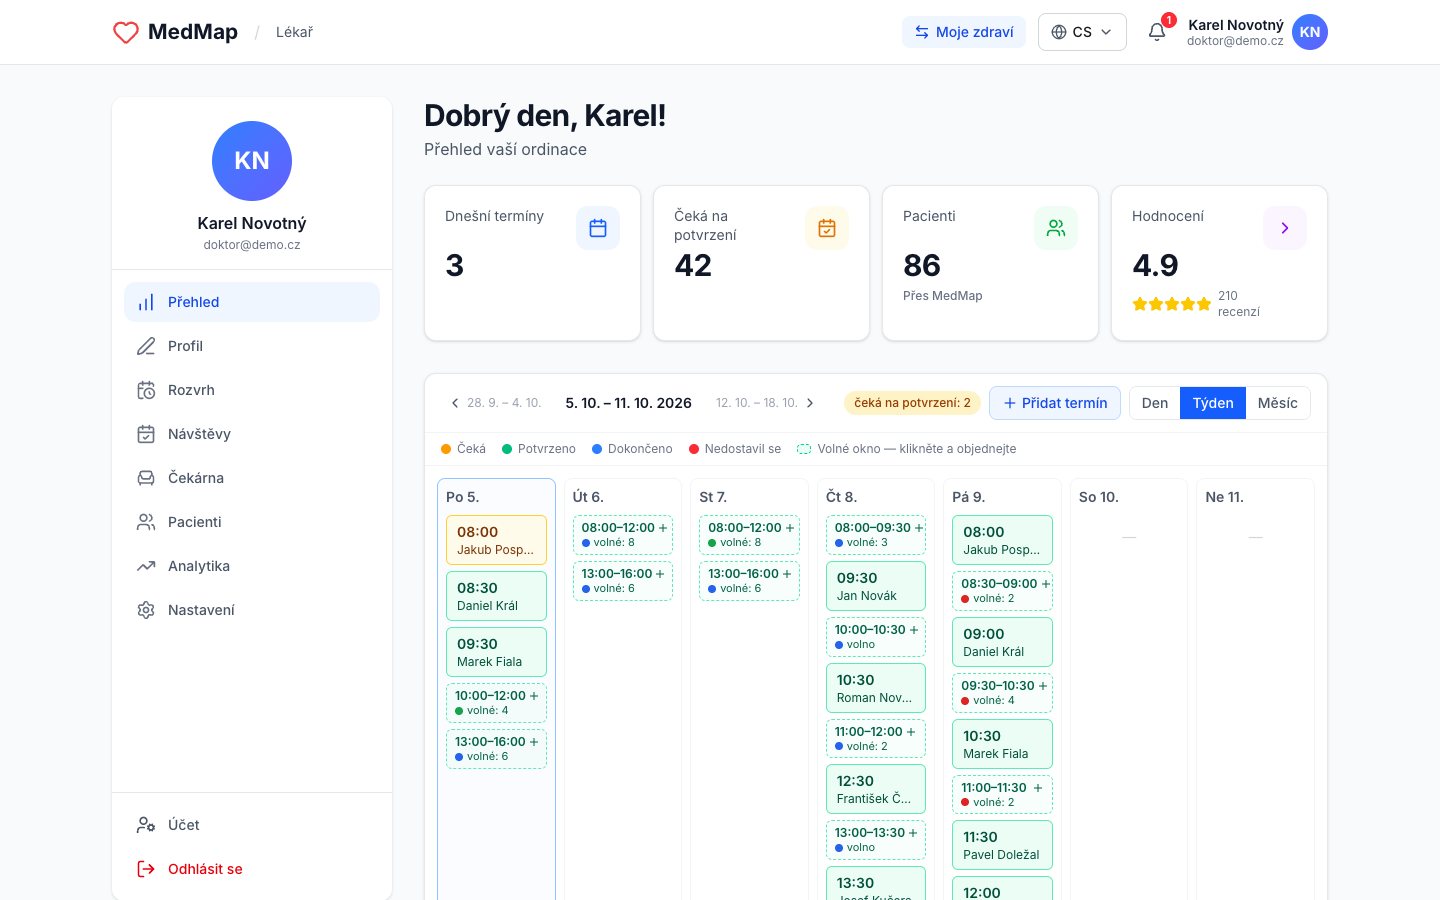Screen dimensions: 1440x900
Task: Open Thursday 09:30 Jan Novák appointment
Action: coord(876,586)
